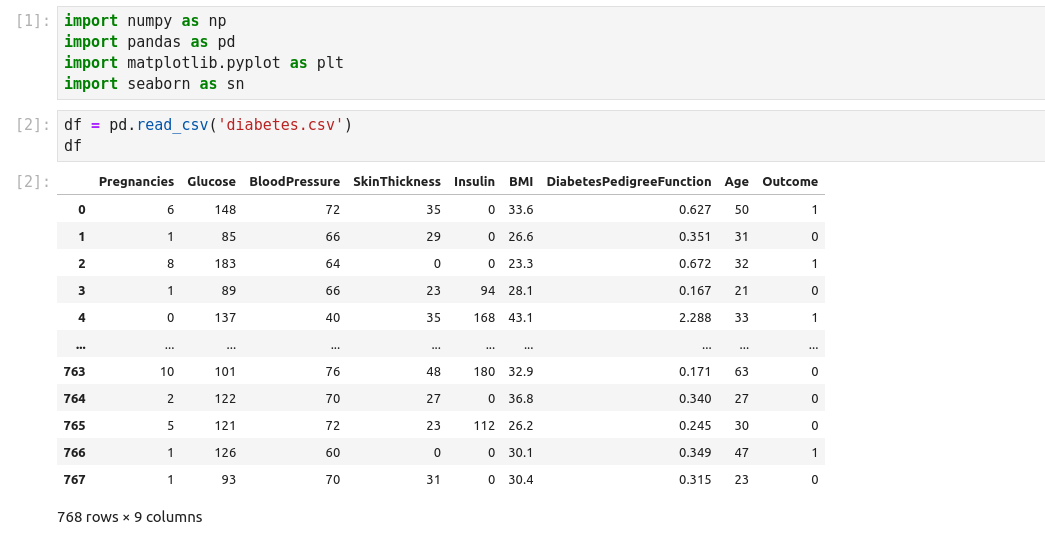Click the BloodPressure column header

294,182
